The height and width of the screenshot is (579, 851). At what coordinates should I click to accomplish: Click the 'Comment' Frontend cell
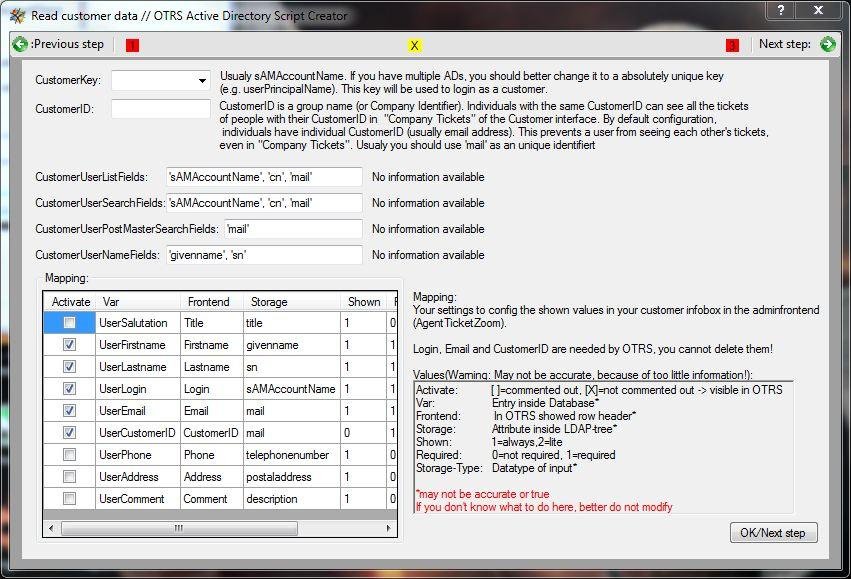coord(212,499)
